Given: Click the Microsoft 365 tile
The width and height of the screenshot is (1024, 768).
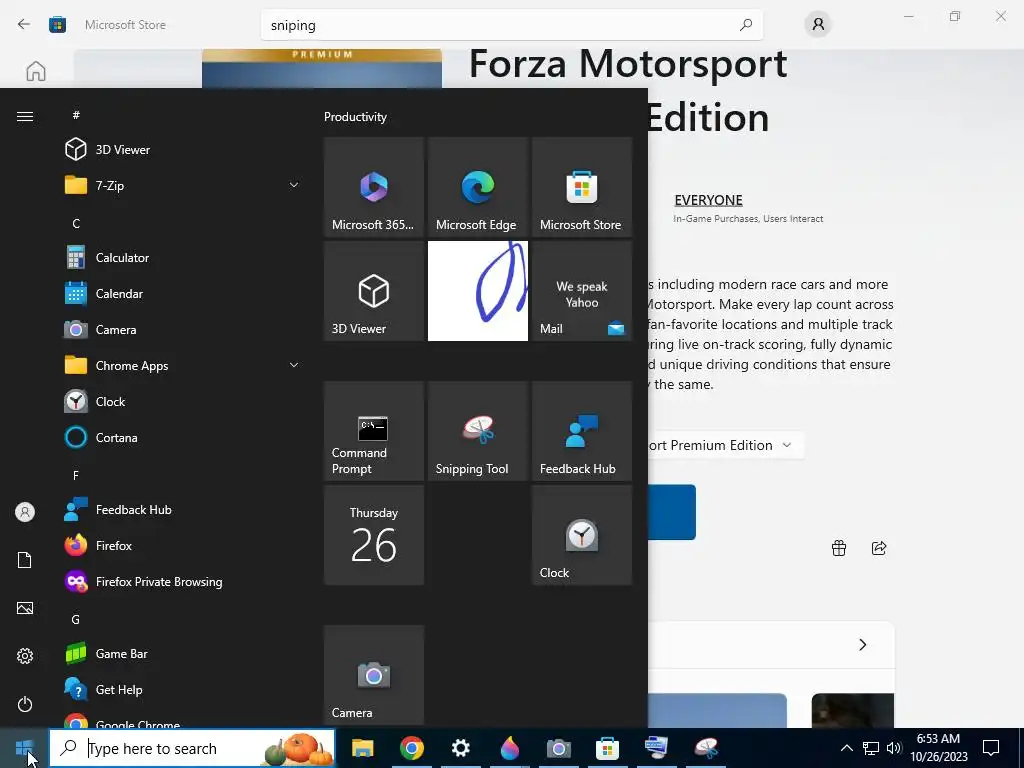Looking at the screenshot, I should tap(374, 187).
